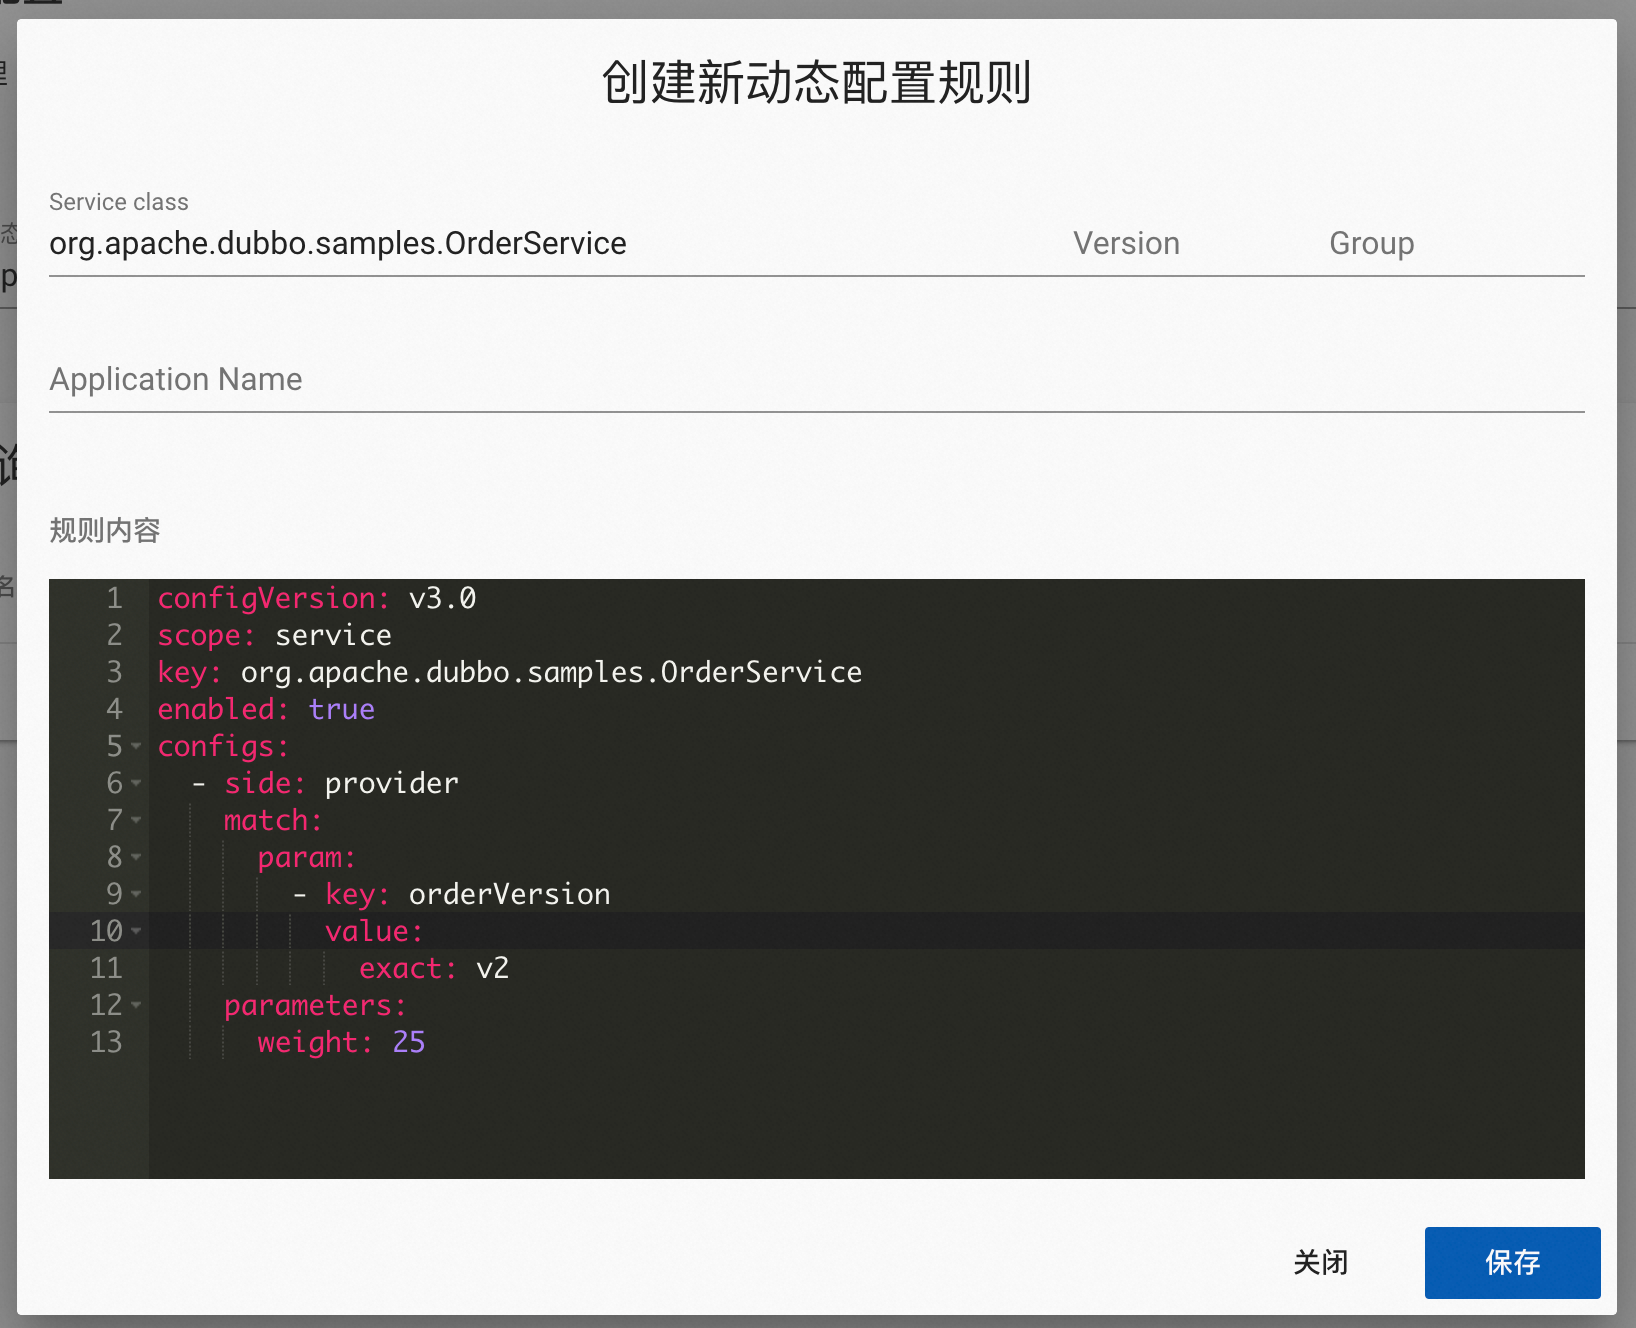Image resolution: width=1636 pixels, height=1328 pixels.
Task: Click line number 1 in the editor
Action: [113, 598]
